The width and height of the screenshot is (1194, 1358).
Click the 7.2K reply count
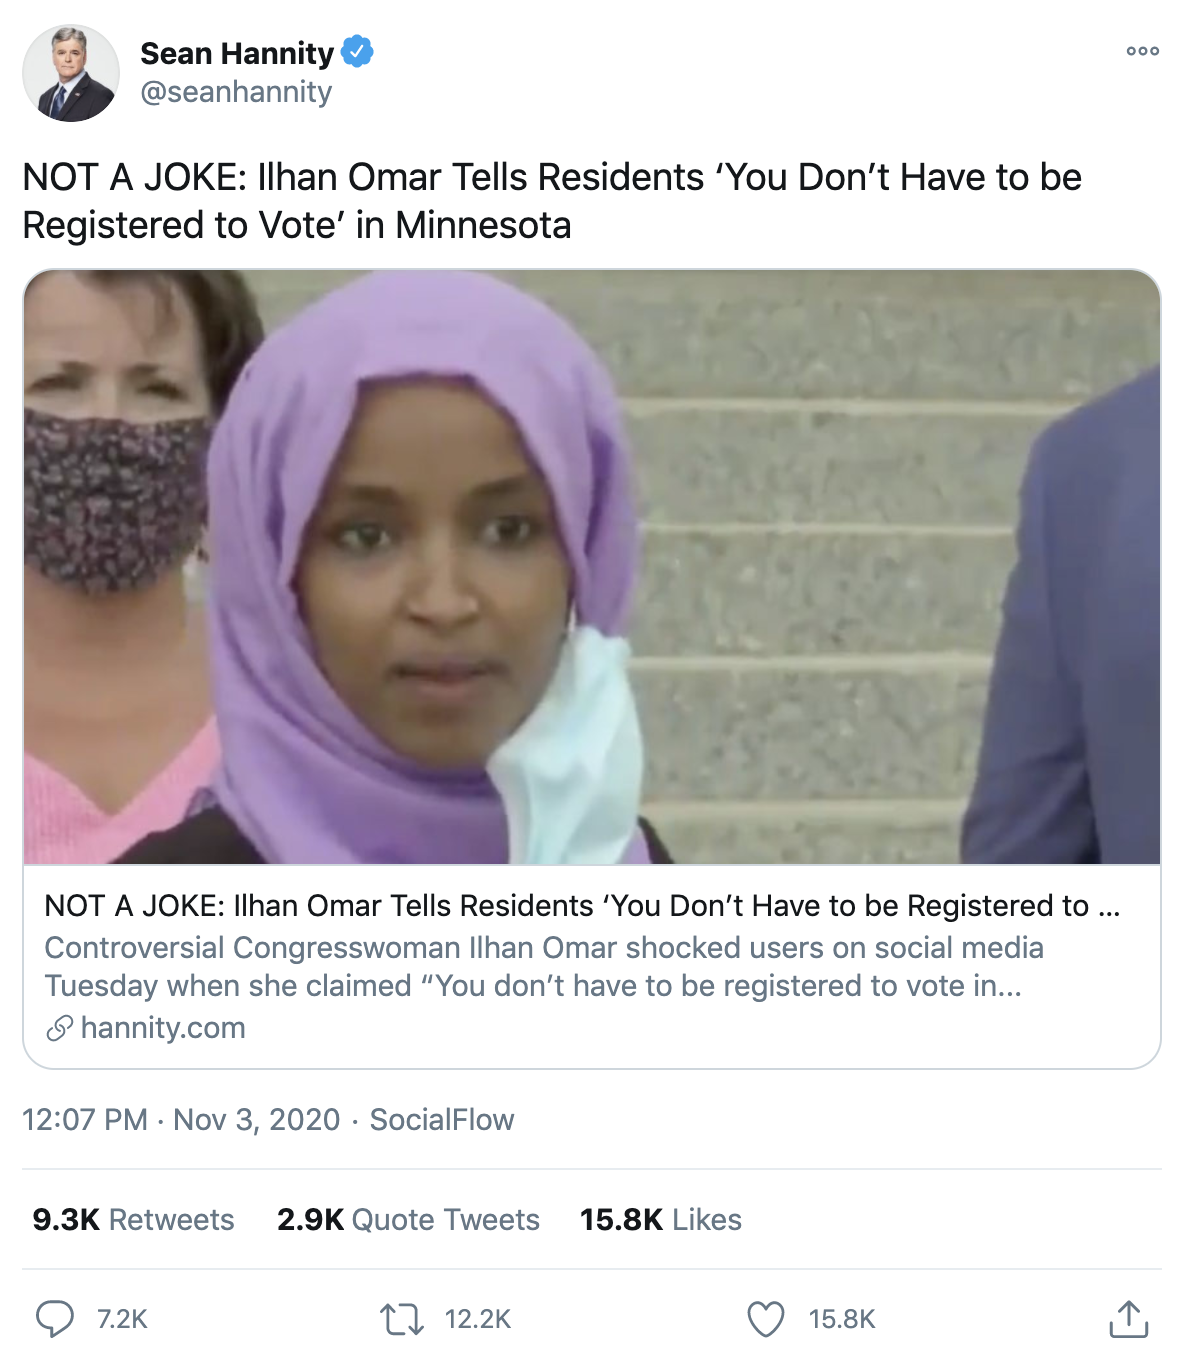122,1320
